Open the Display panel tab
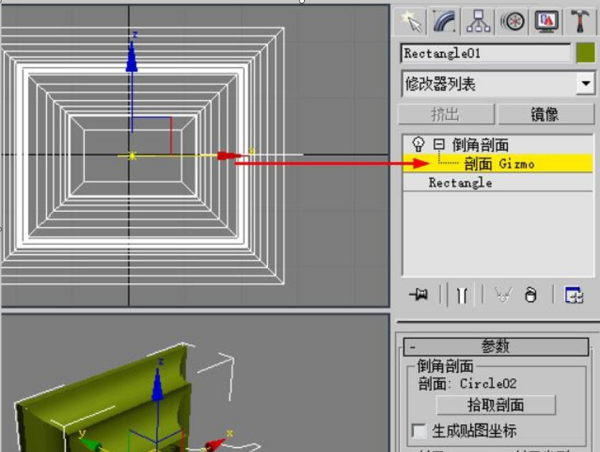This screenshot has width=600, height=452. click(x=546, y=21)
